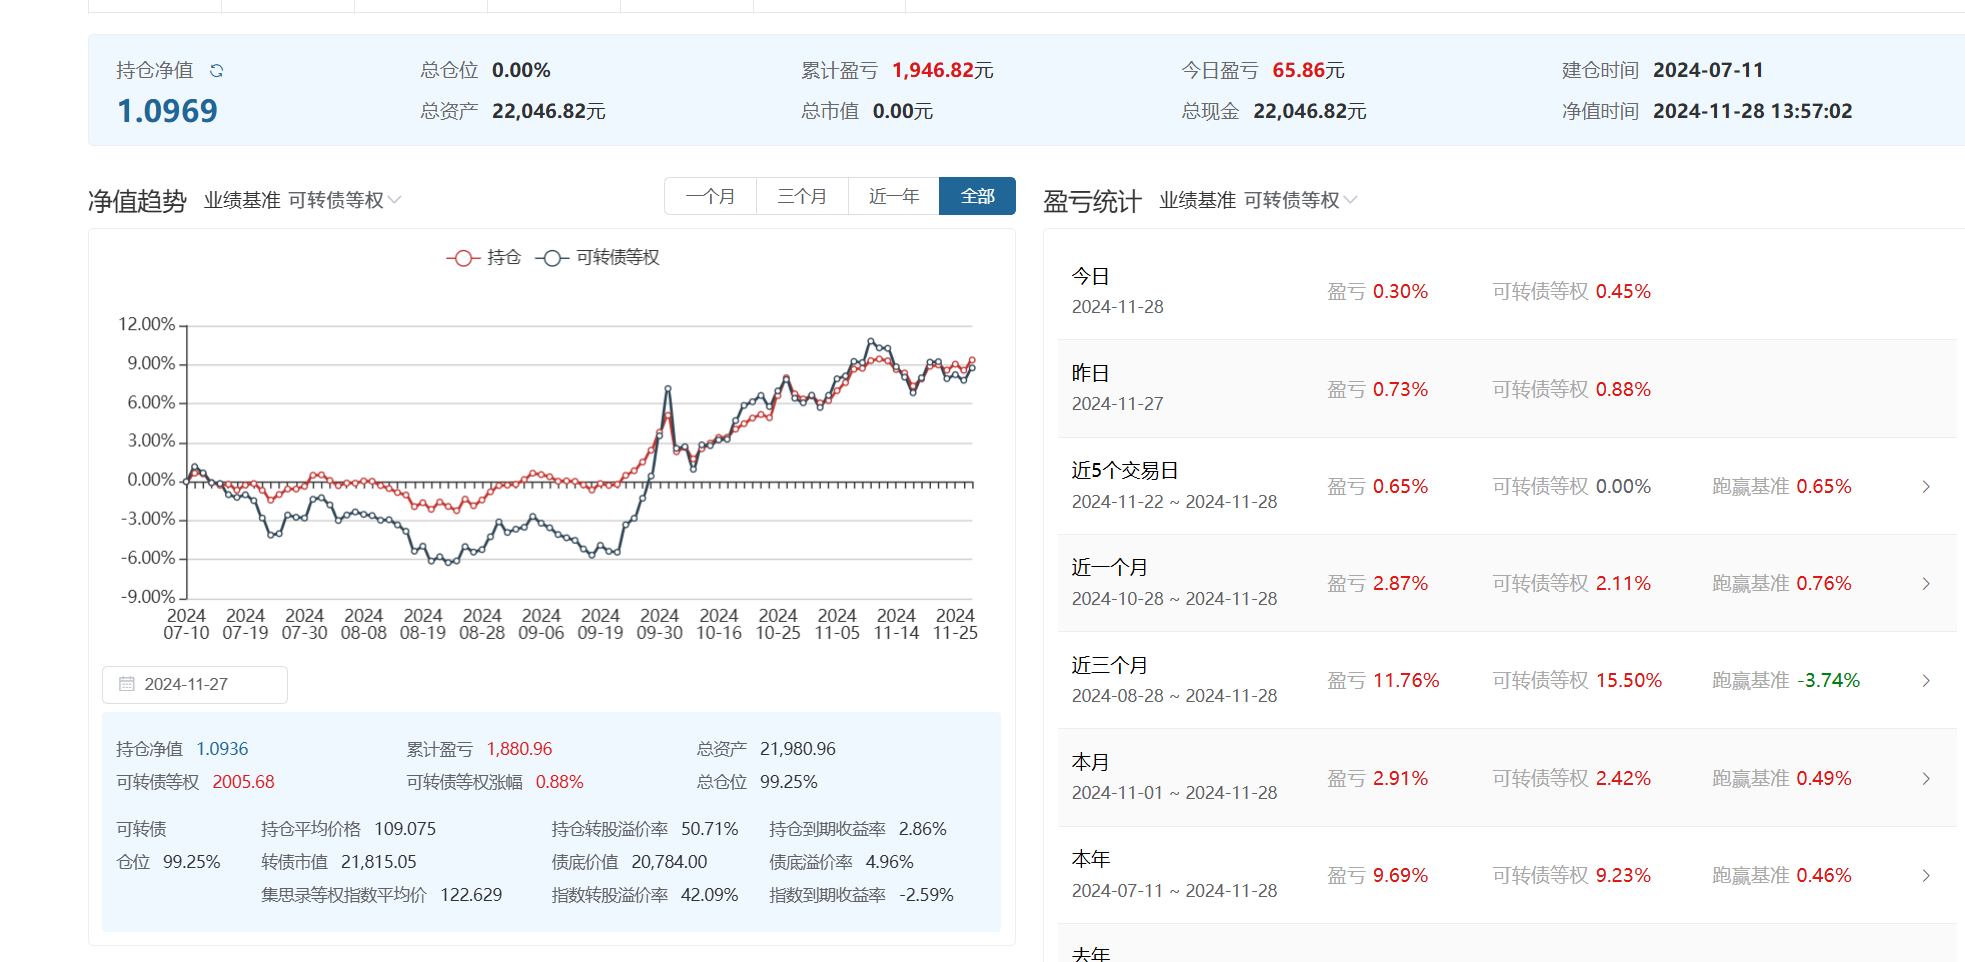Open the arrow for 近5个交易日 row

click(1926, 487)
